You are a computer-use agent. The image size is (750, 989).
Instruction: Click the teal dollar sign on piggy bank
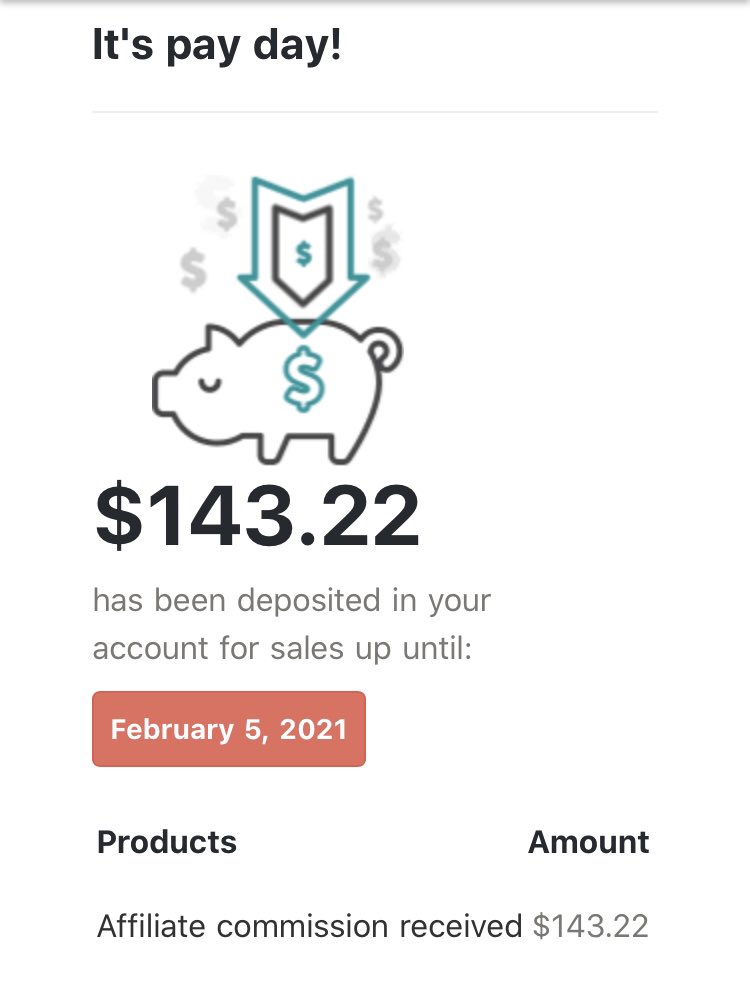(x=303, y=378)
